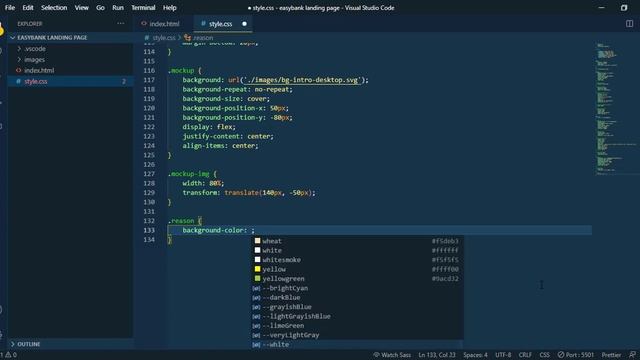
Task: Click the .reason selector on line 132
Action: (181, 221)
